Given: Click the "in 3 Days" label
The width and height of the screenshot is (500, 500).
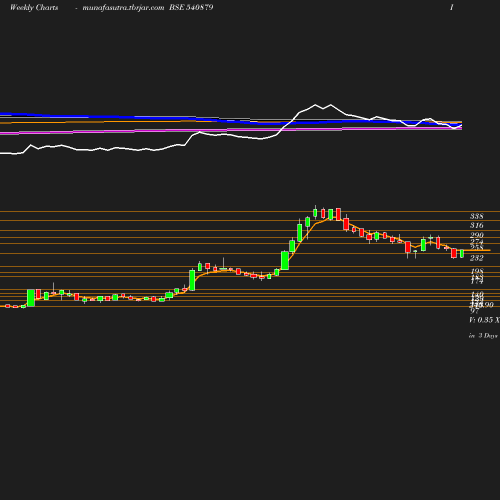Looking at the screenshot, I should coord(483,336).
